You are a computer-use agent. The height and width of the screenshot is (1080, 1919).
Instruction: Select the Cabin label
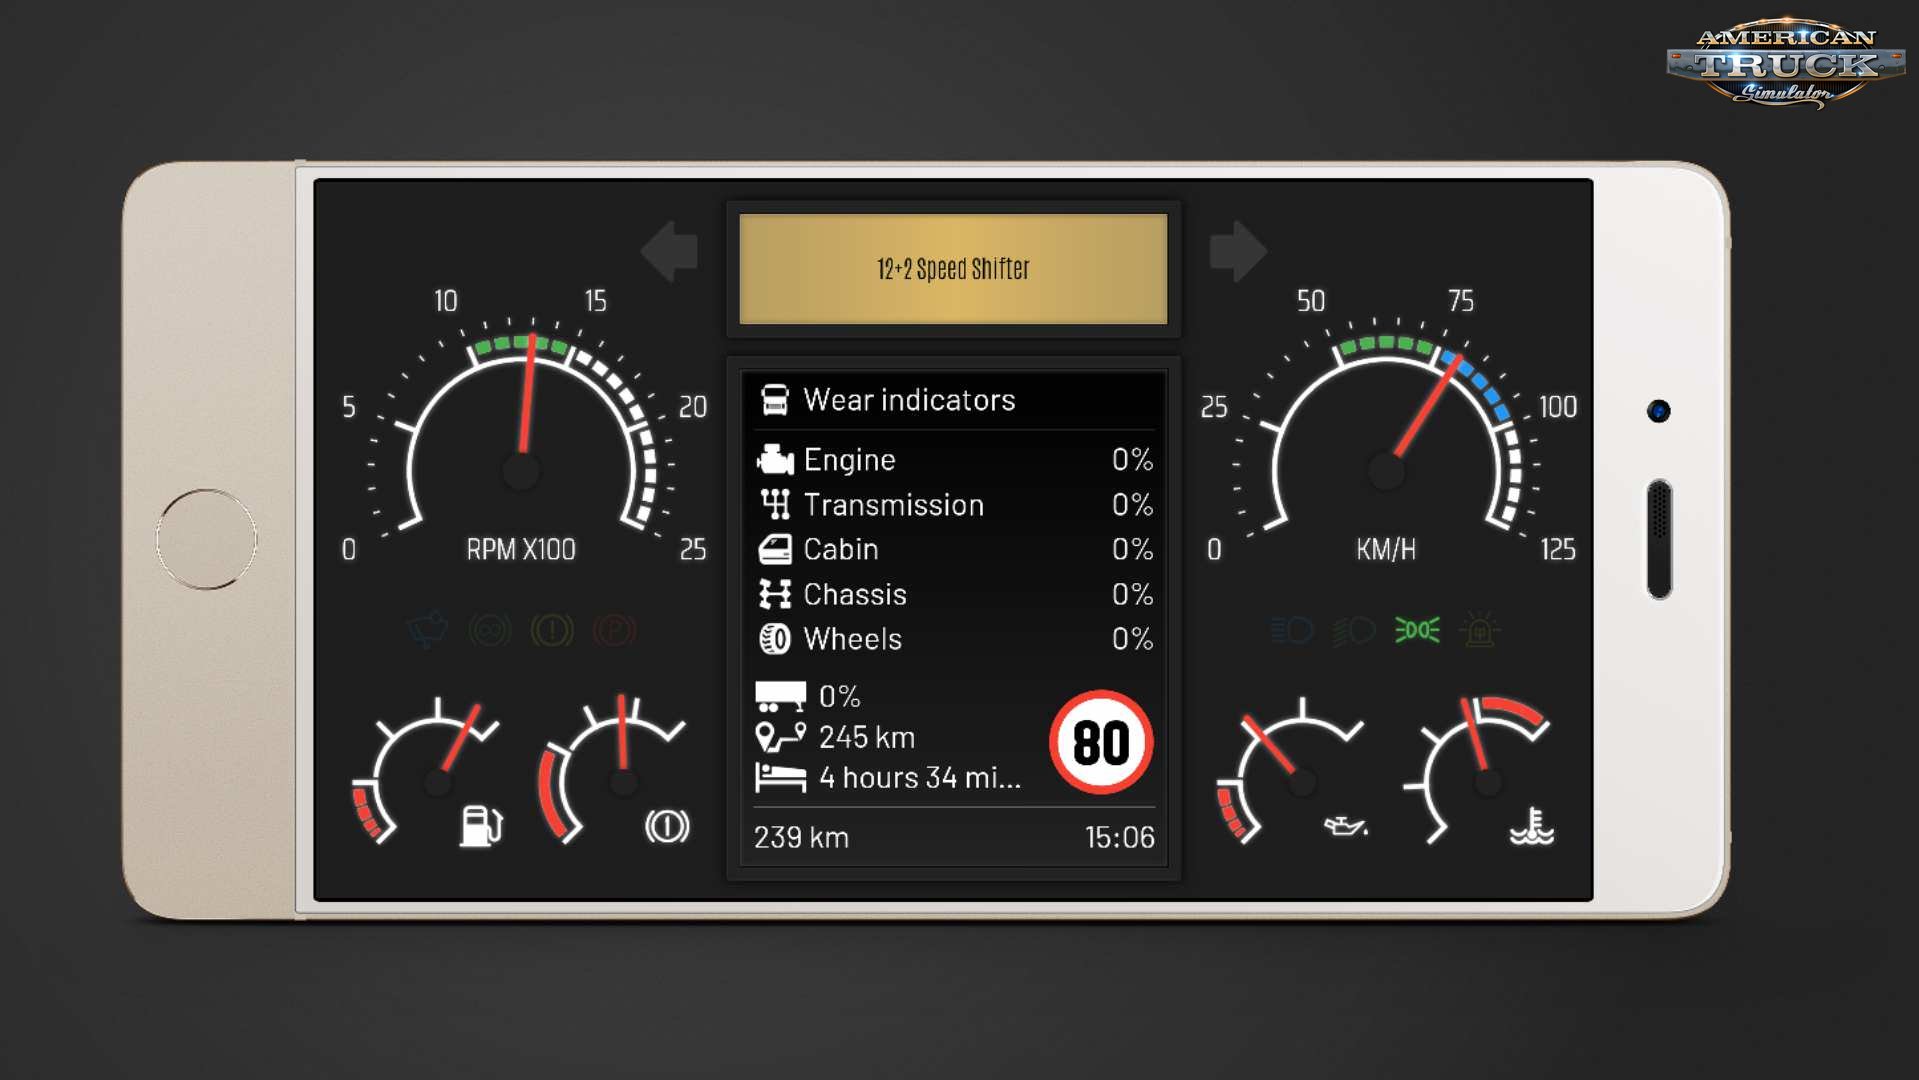841,549
